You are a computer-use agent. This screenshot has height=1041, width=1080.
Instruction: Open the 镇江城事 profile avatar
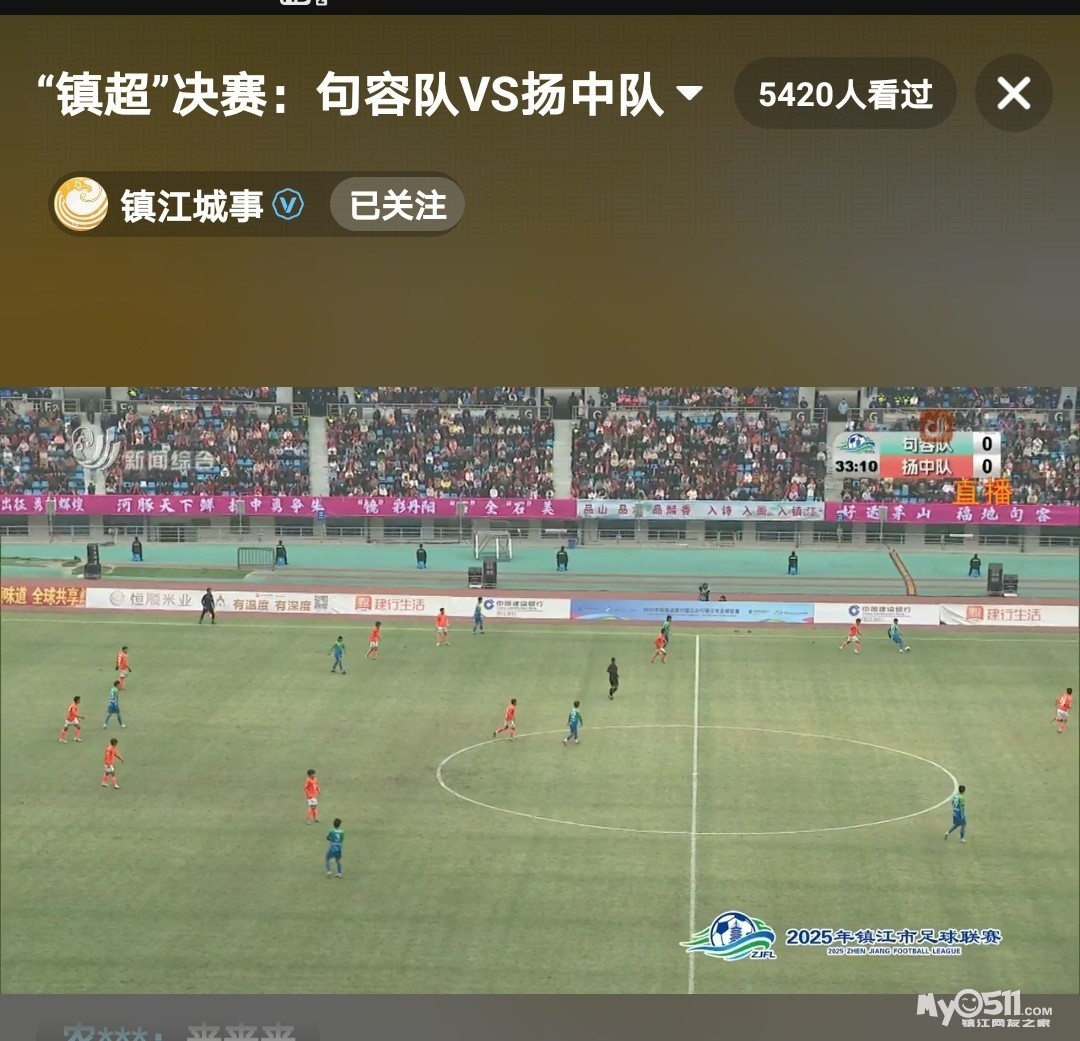(81, 204)
